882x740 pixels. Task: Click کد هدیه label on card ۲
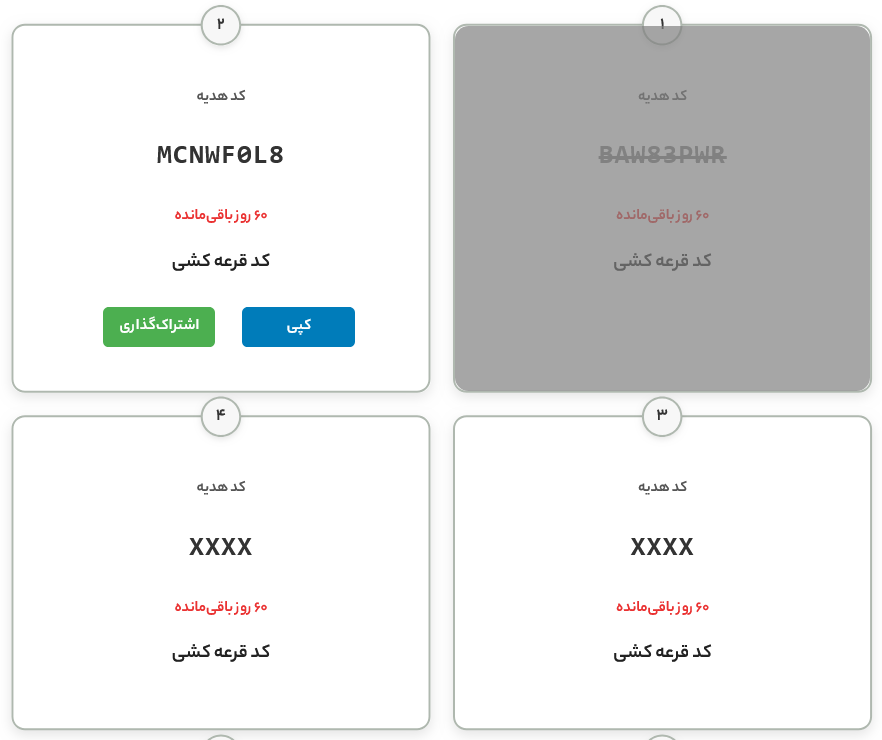pos(221,95)
